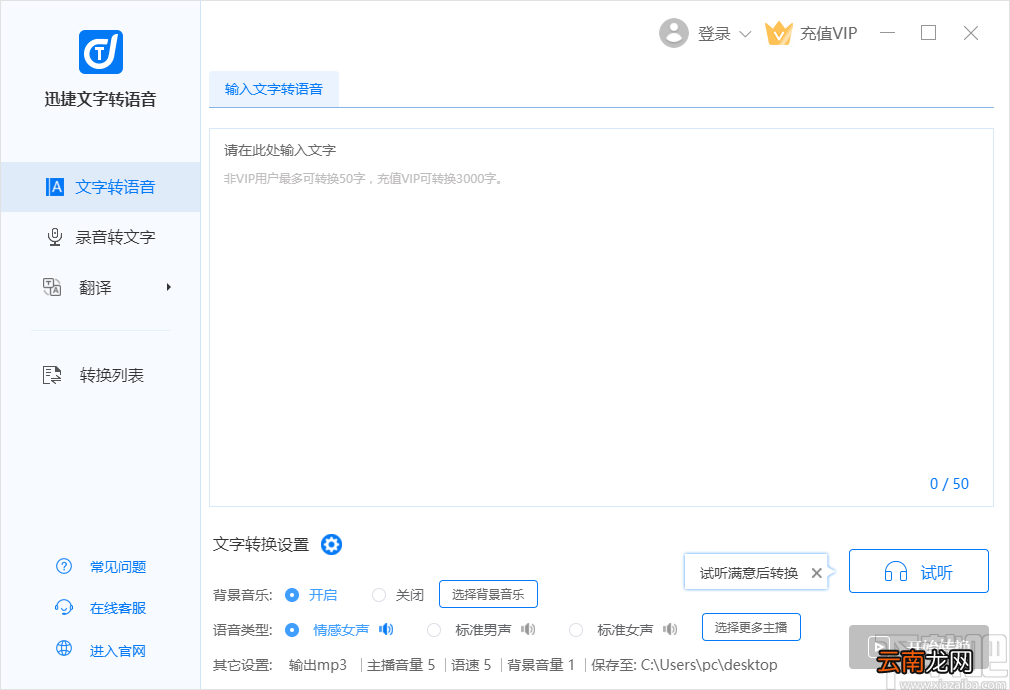
Task: Choose 情感女声 voice type
Action: pos(292,629)
